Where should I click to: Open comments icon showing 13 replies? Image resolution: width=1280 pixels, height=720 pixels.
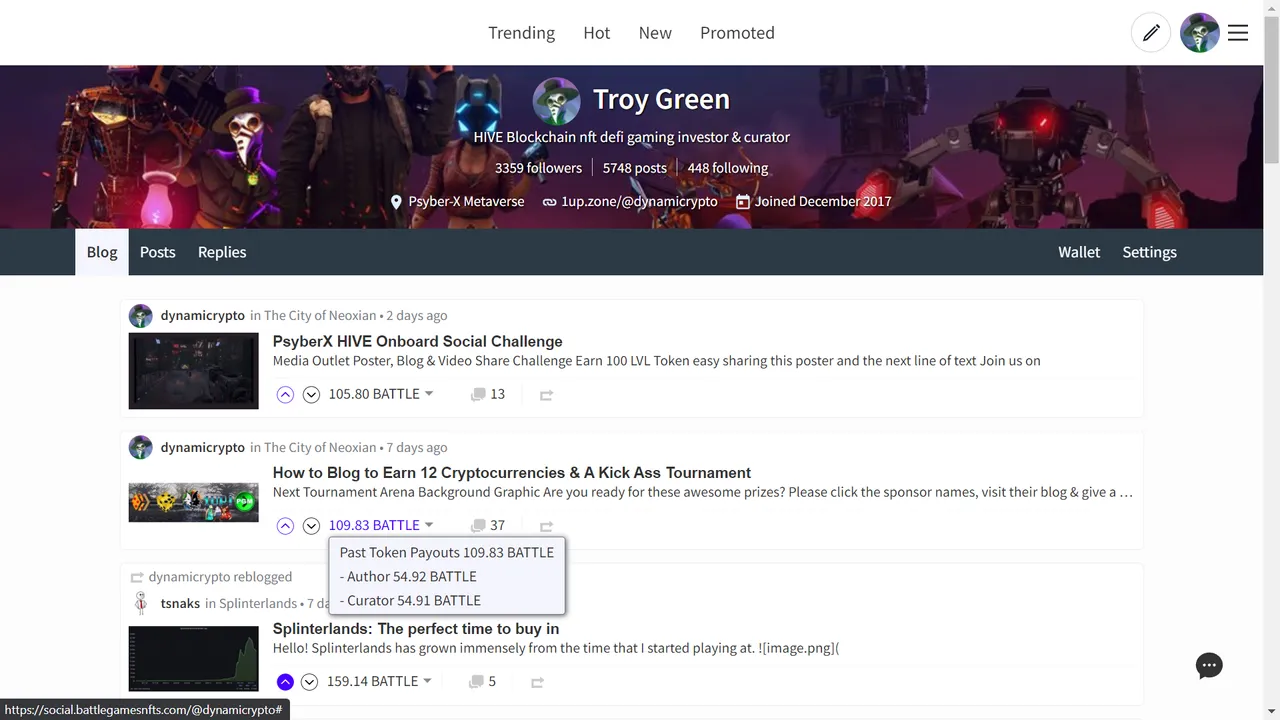[x=478, y=395]
